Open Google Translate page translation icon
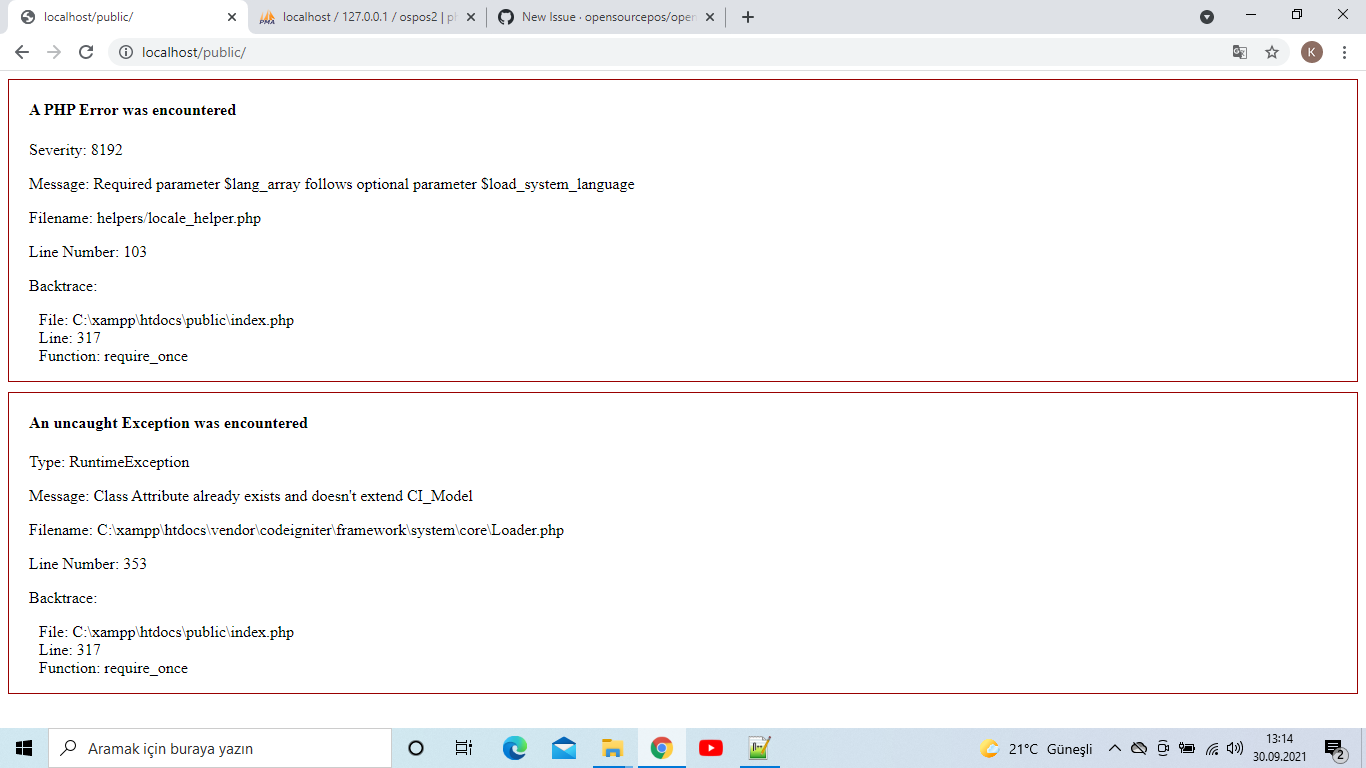This screenshot has width=1366, height=768. tap(1240, 52)
